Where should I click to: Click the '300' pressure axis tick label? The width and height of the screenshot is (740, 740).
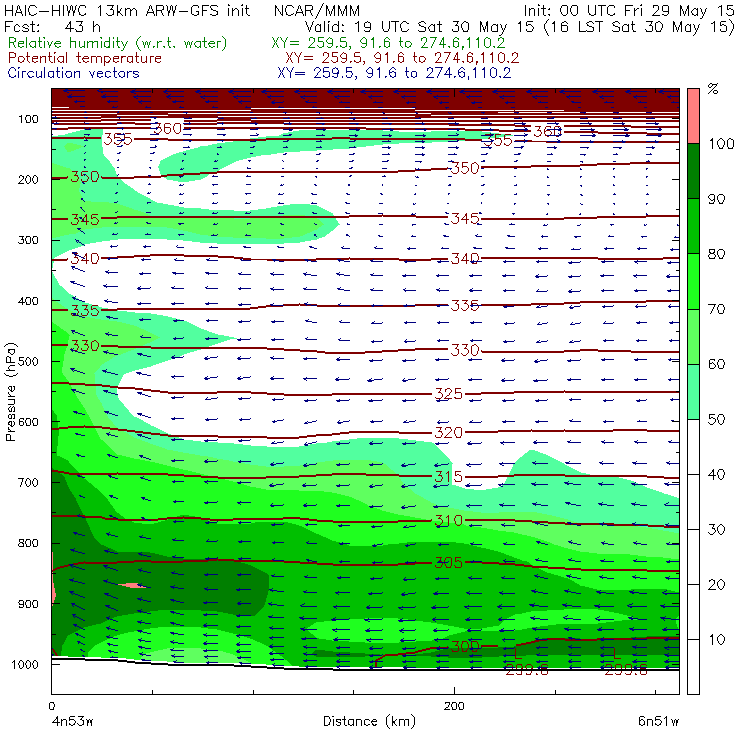point(28,240)
